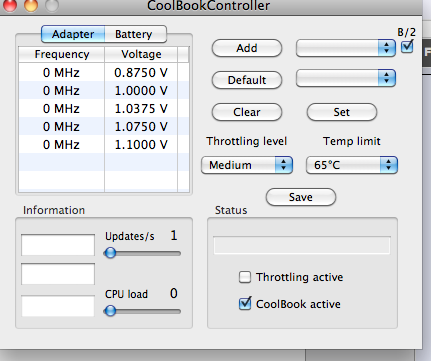Open the Temp limit 65°C dropdown
The height and width of the screenshot is (361, 431).
[x=352, y=165]
